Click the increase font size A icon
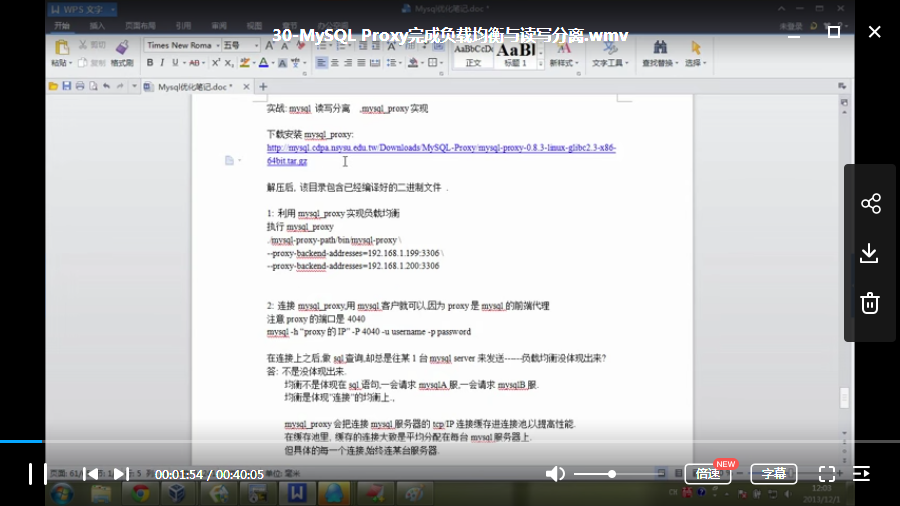 pos(269,46)
